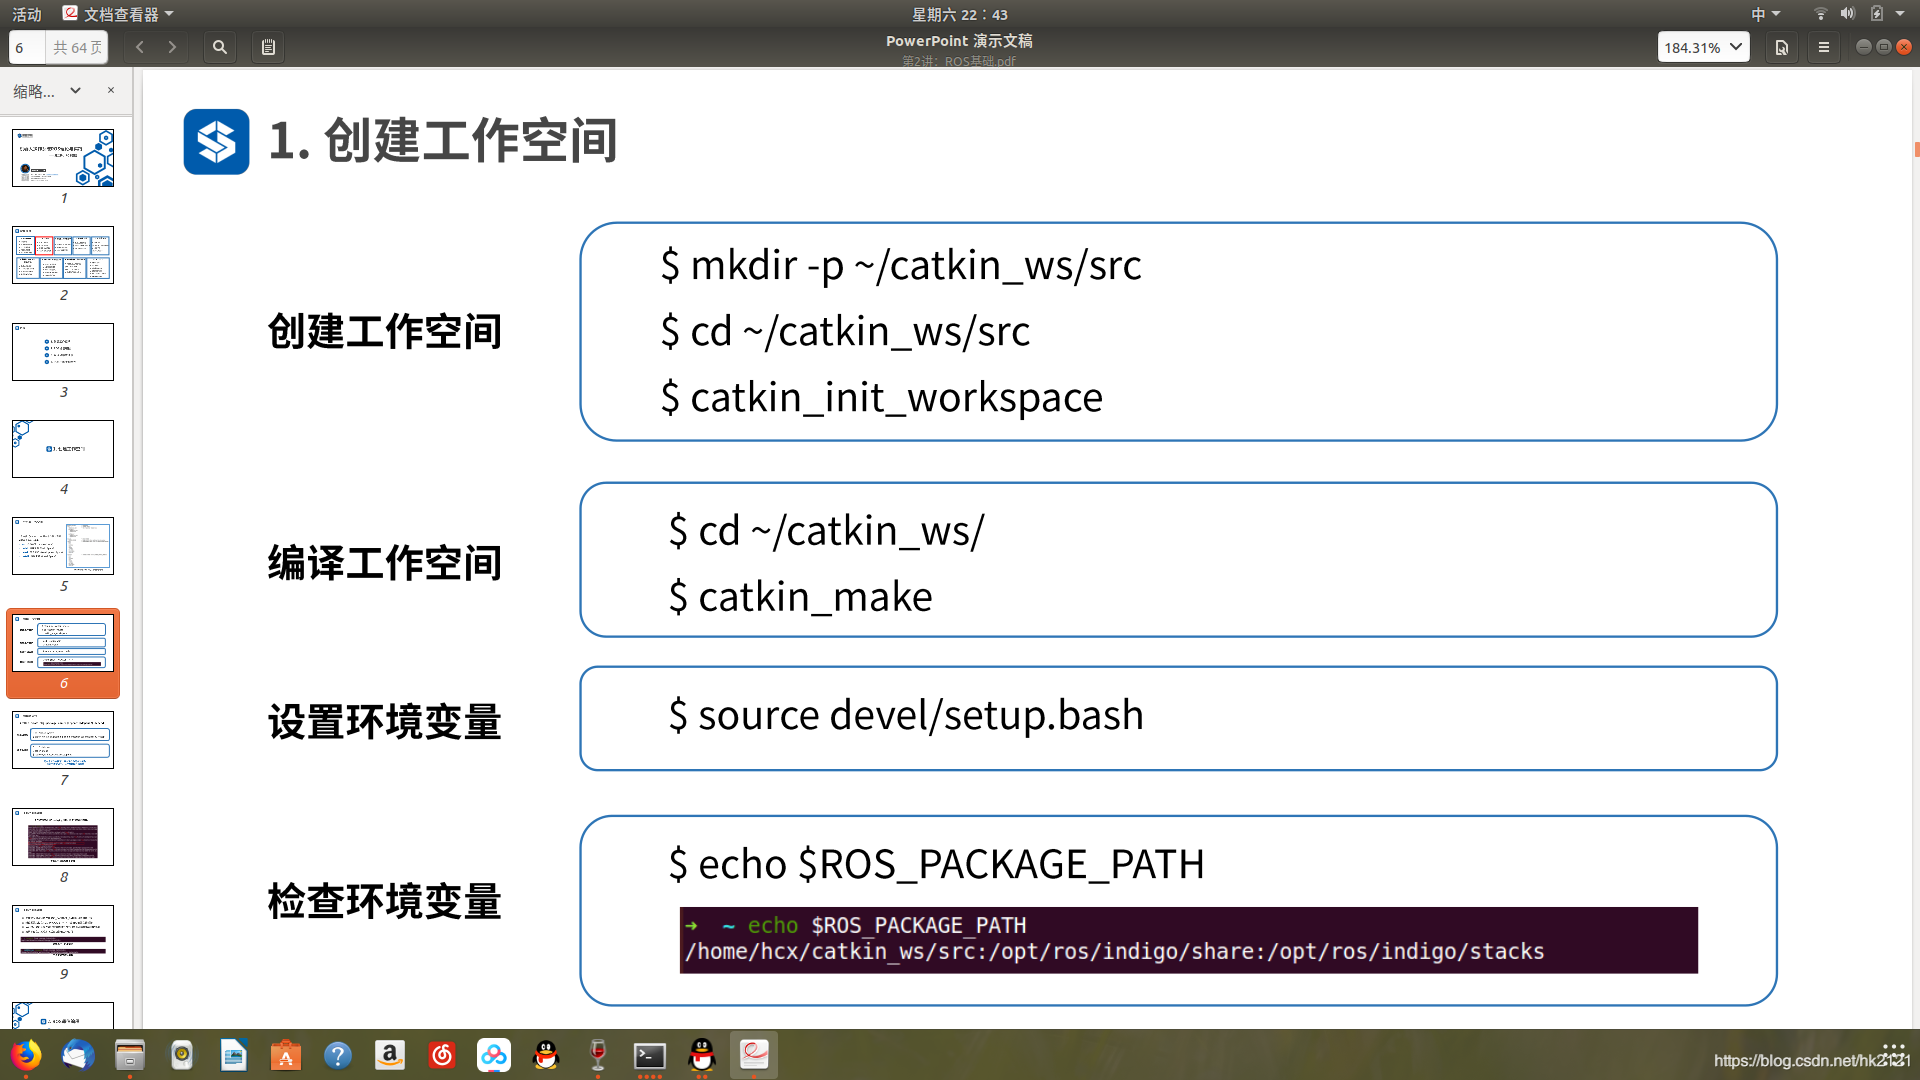Screen dimensions: 1920x1080
Task: Open NetEase Cloud Music in dock
Action: click(x=442, y=1055)
